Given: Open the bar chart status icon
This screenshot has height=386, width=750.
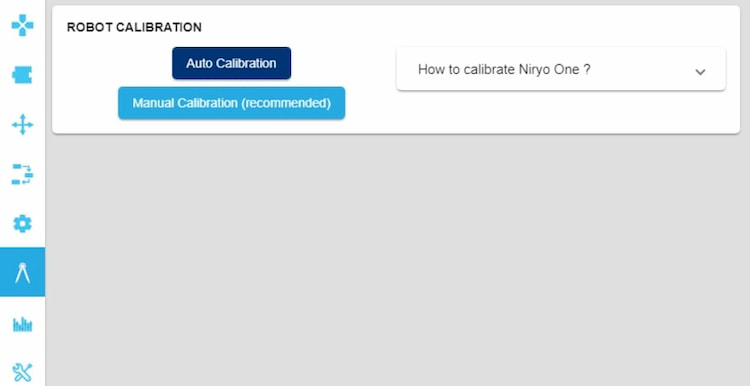Looking at the screenshot, I should [x=22, y=325].
